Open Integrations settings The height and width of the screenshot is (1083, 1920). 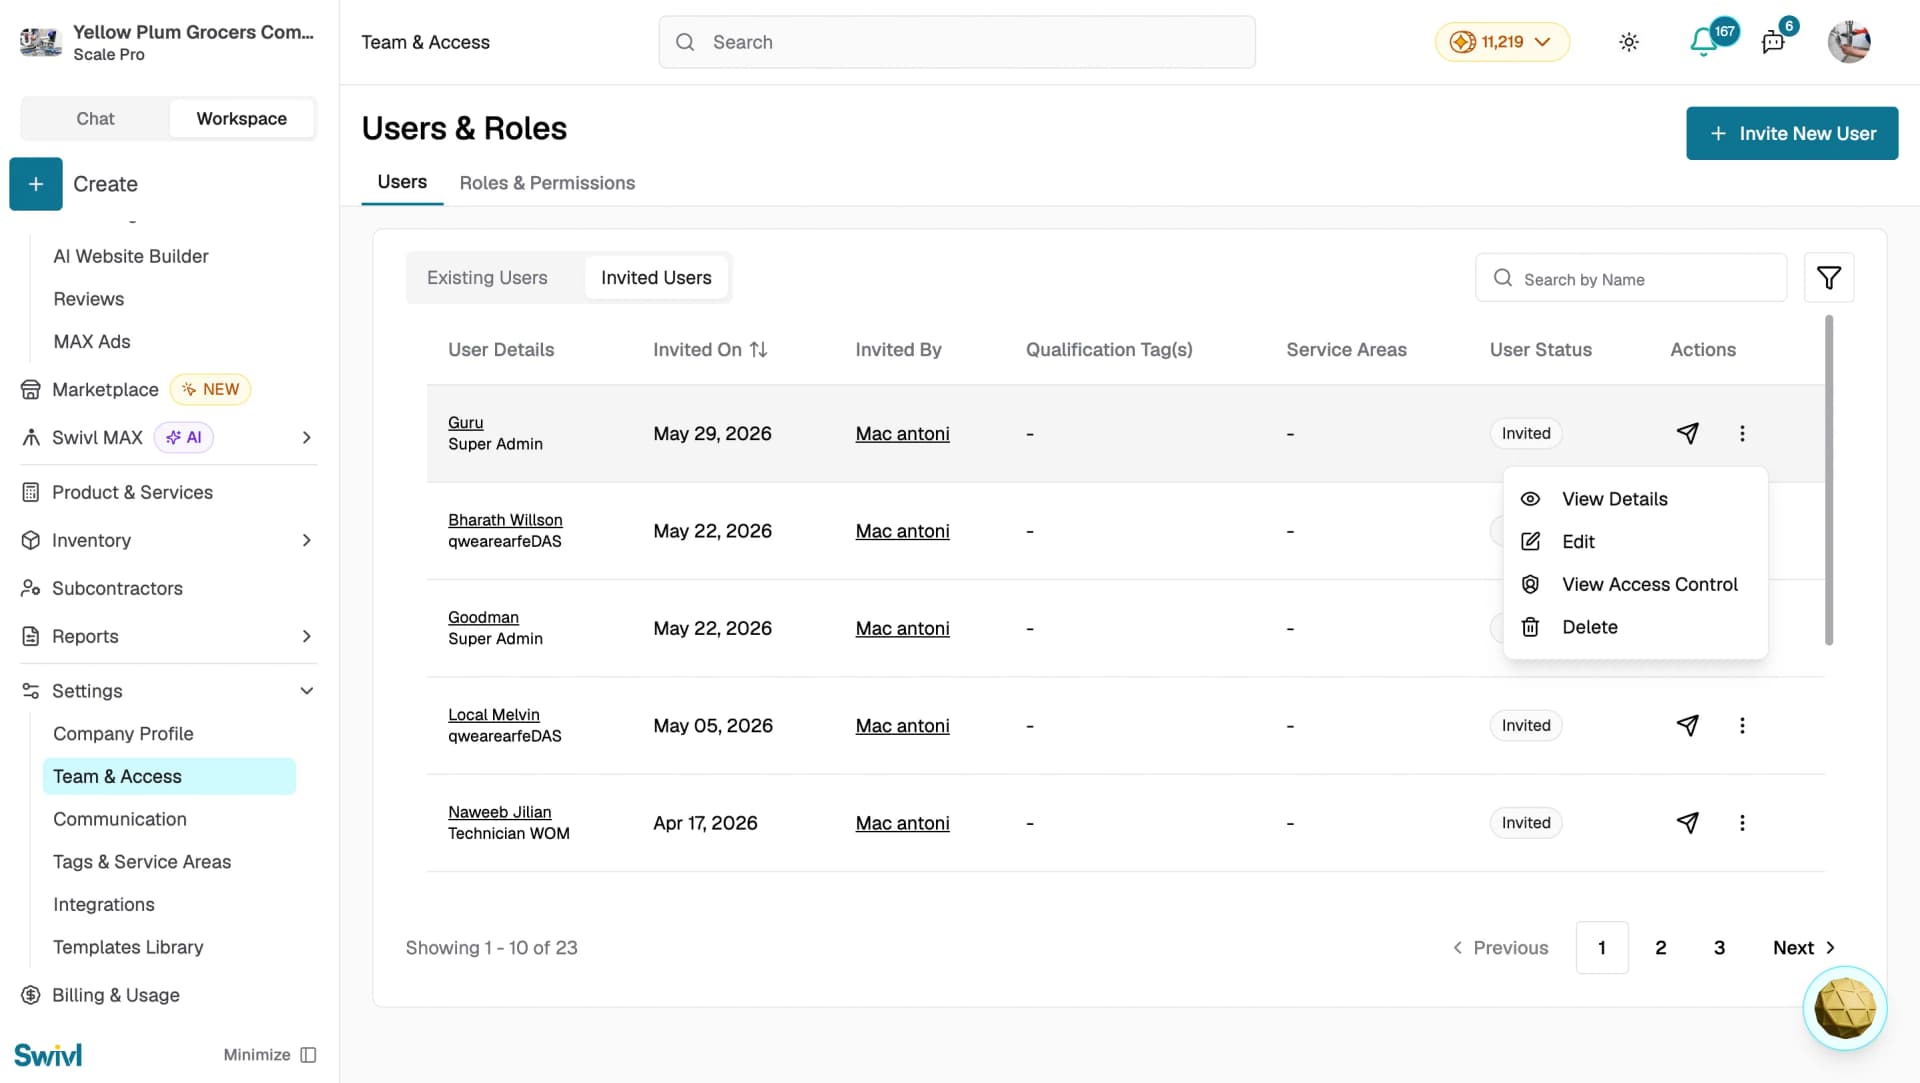click(104, 905)
